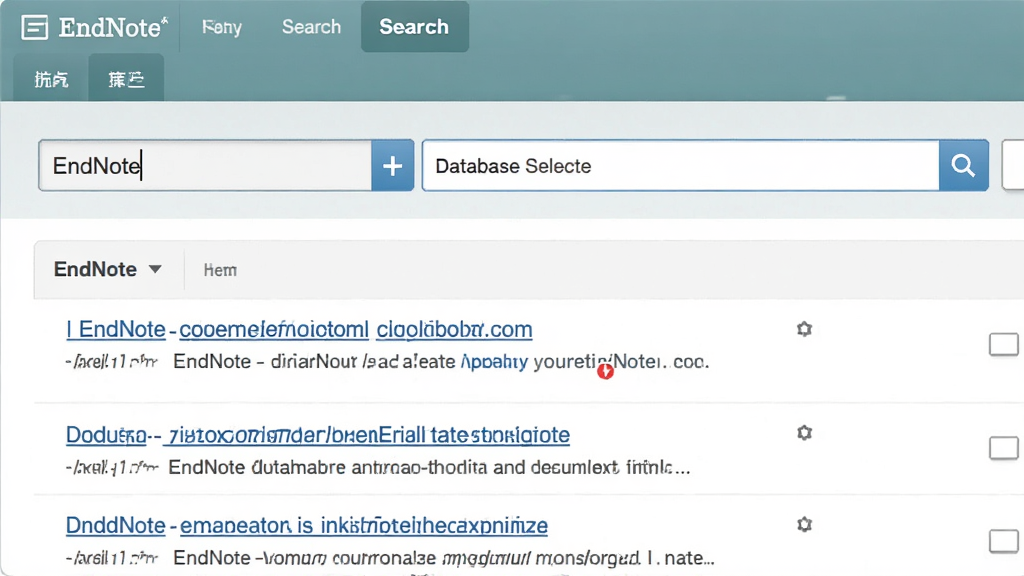
Task: Click the search text field containing EndNote
Action: point(205,166)
